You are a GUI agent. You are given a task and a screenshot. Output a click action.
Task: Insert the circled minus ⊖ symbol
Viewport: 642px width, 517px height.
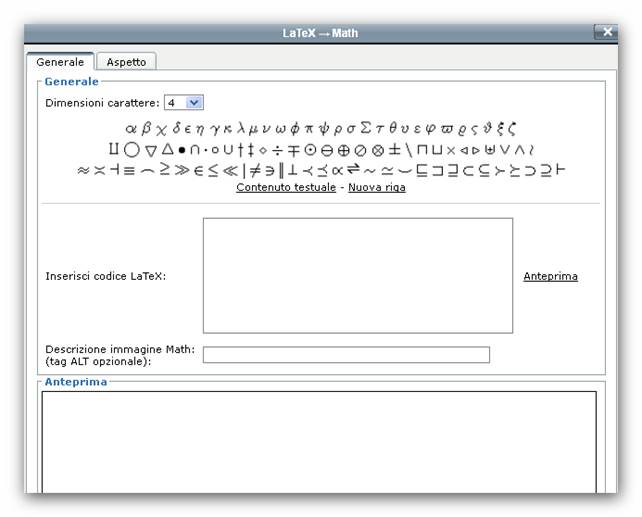(x=327, y=151)
